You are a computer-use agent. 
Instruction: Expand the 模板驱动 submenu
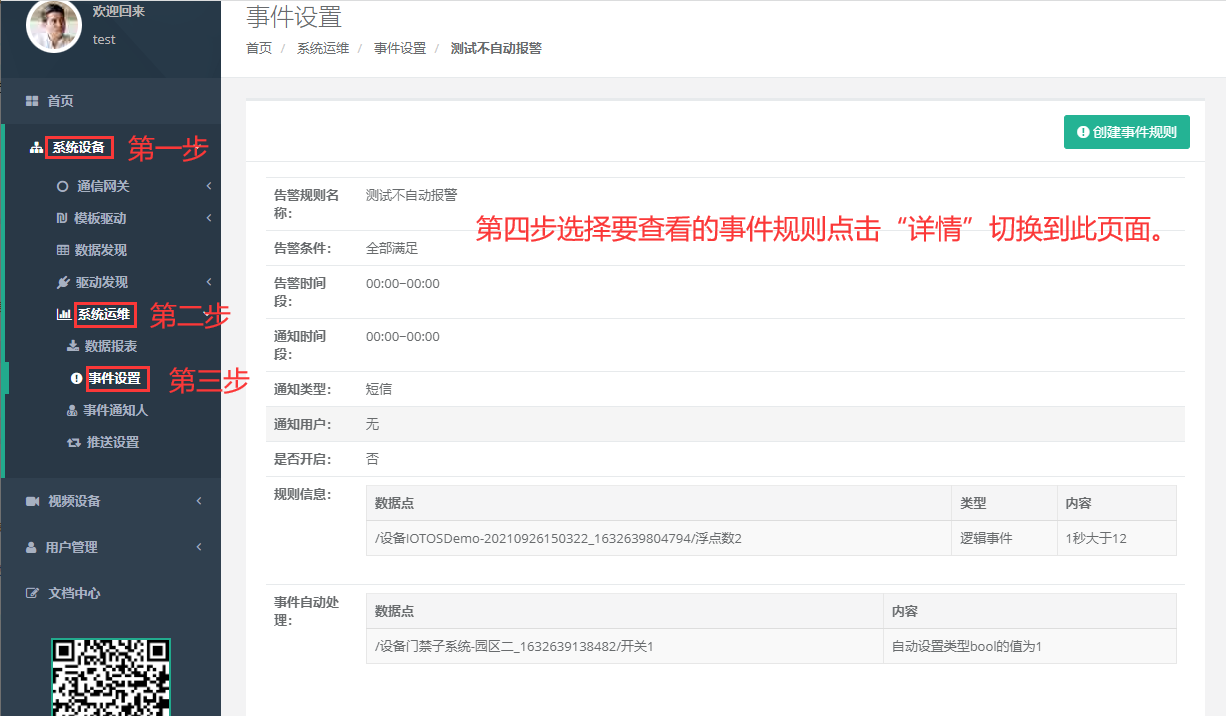(x=208, y=217)
